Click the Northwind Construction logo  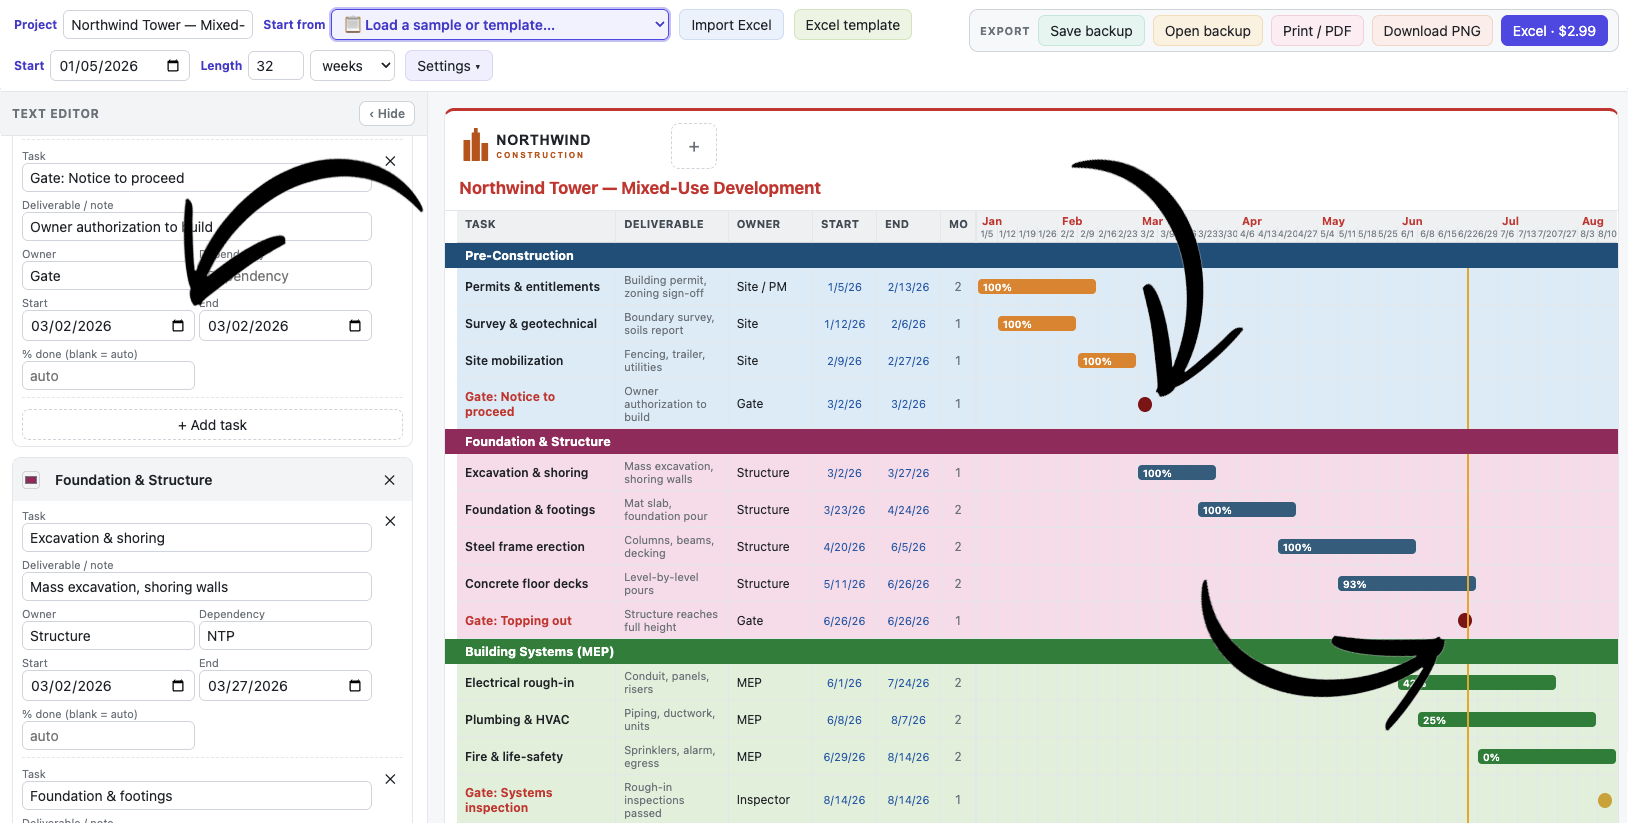527,146
